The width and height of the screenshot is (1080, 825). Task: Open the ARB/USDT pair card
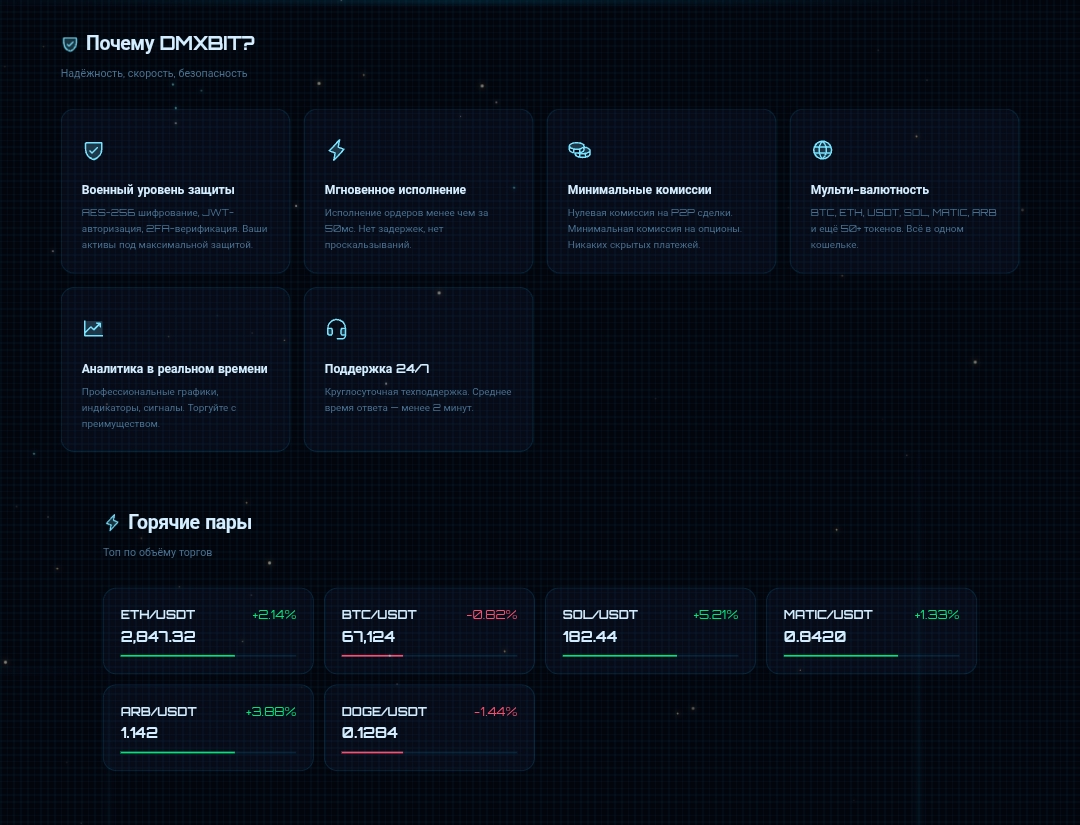(x=208, y=727)
